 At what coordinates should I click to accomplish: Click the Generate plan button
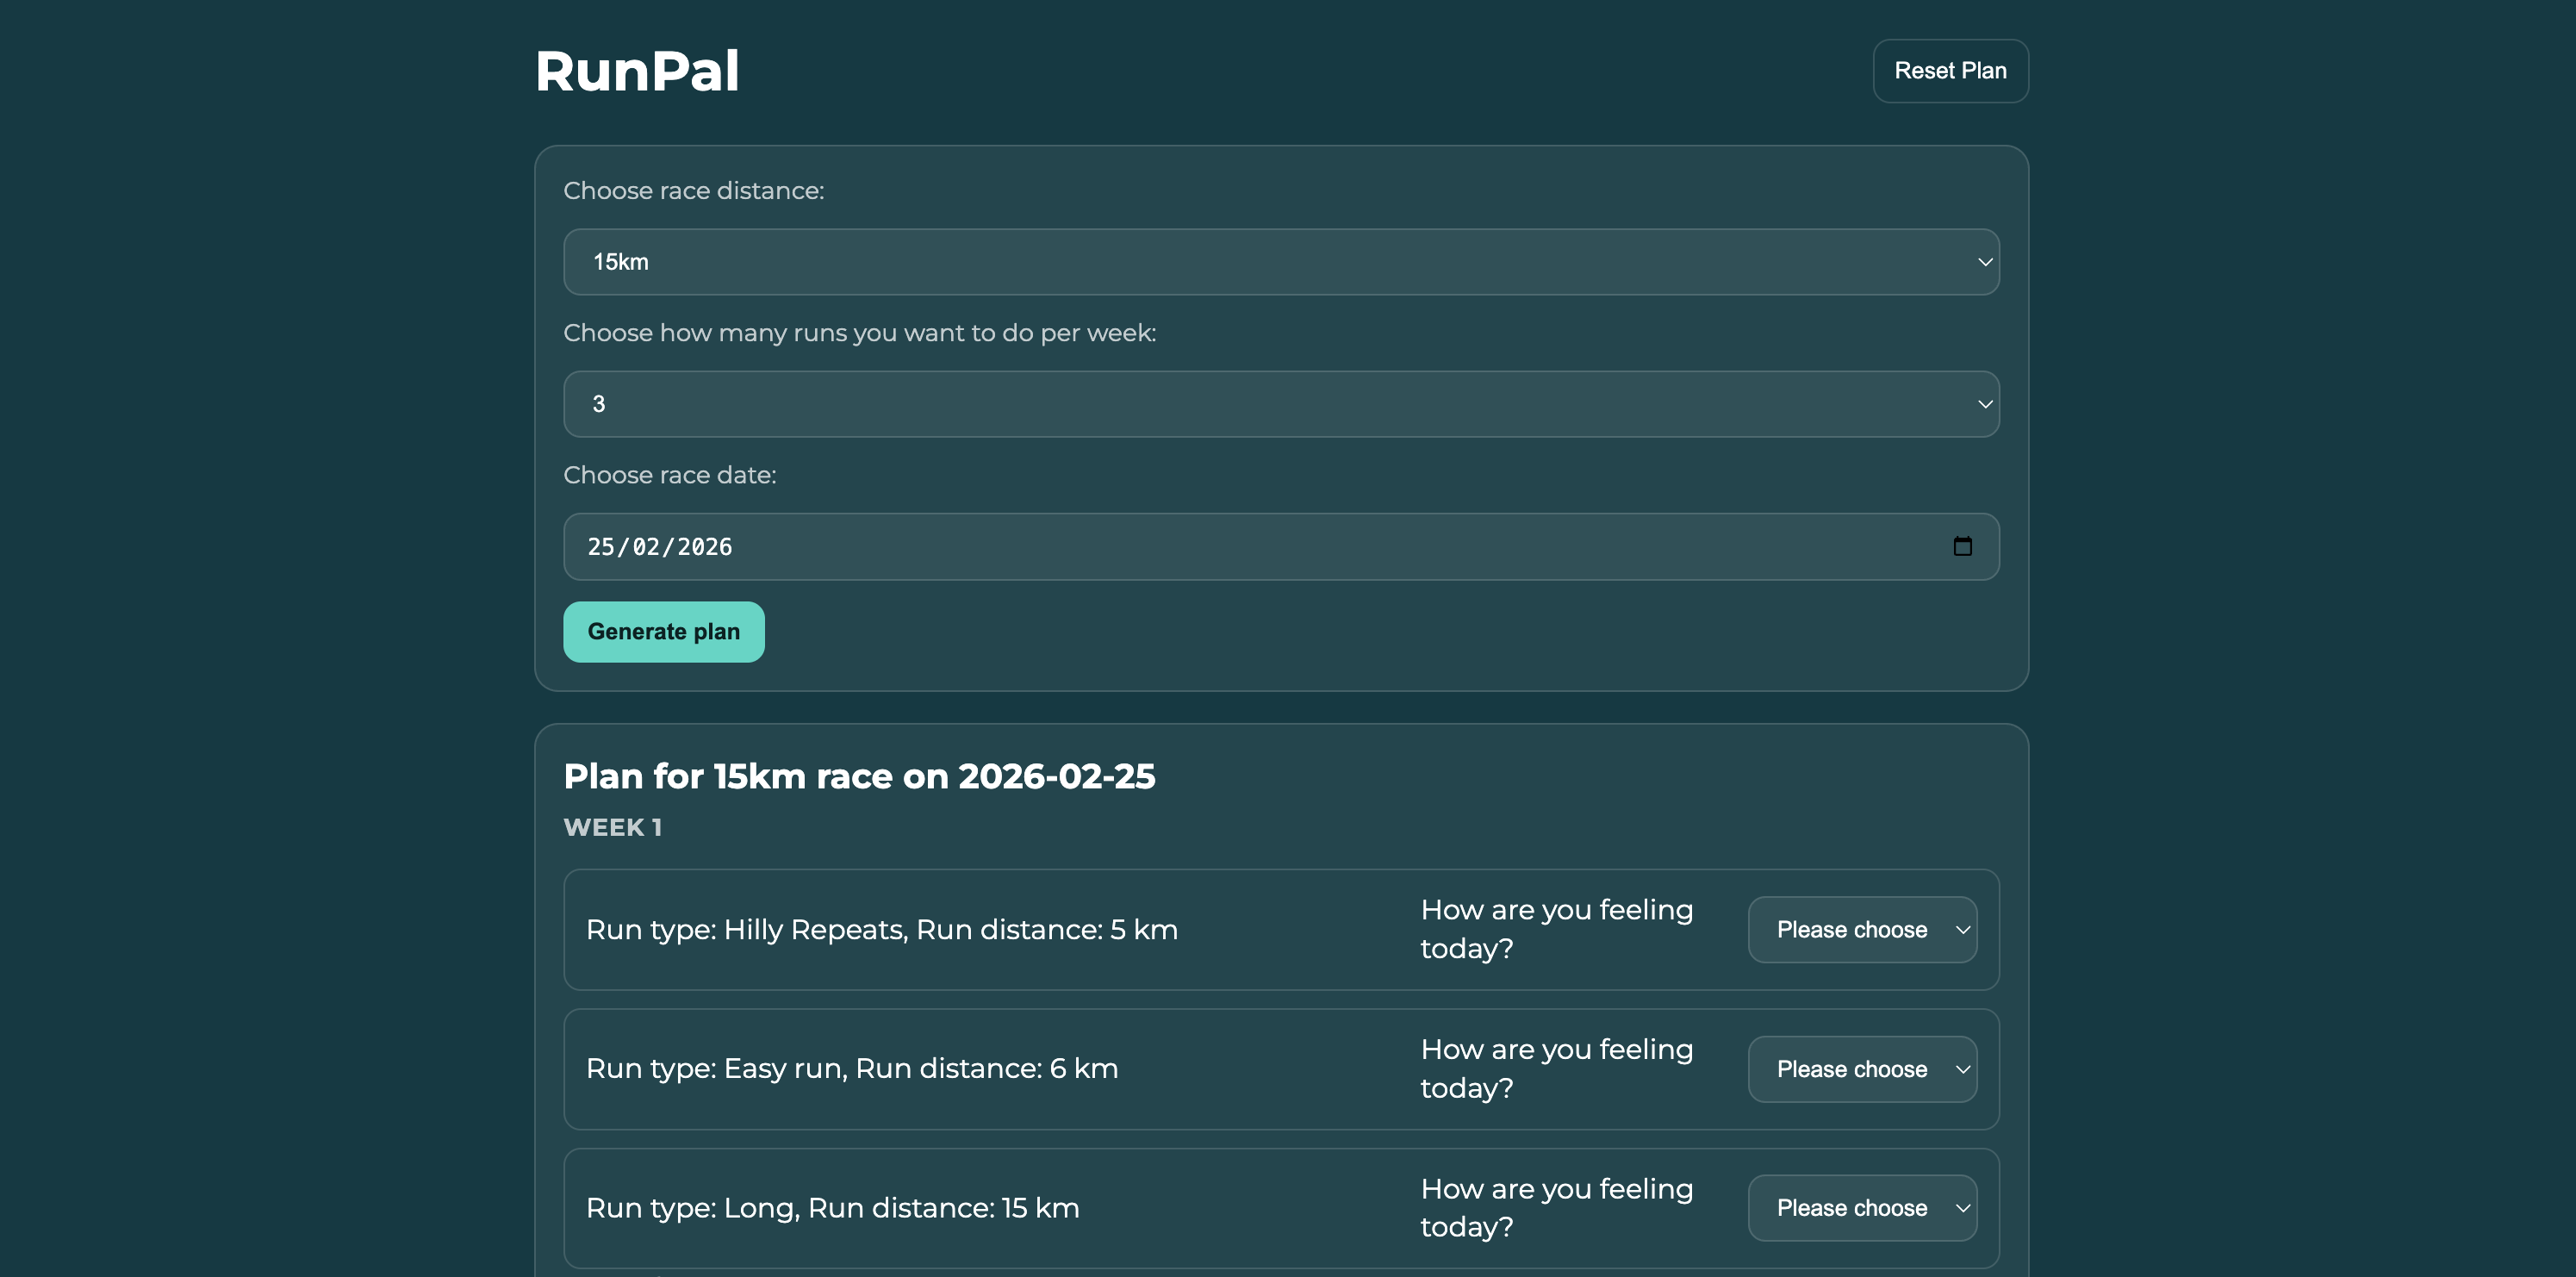tap(664, 632)
